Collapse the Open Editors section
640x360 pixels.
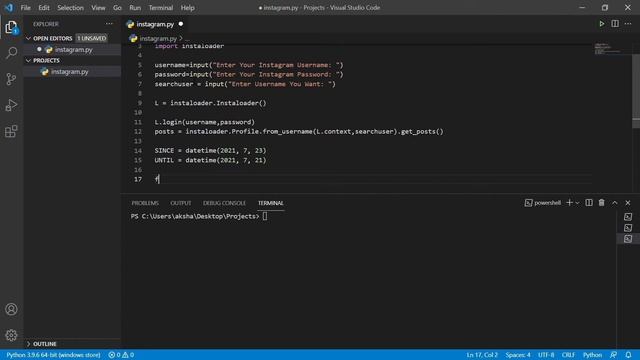[28, 38]
